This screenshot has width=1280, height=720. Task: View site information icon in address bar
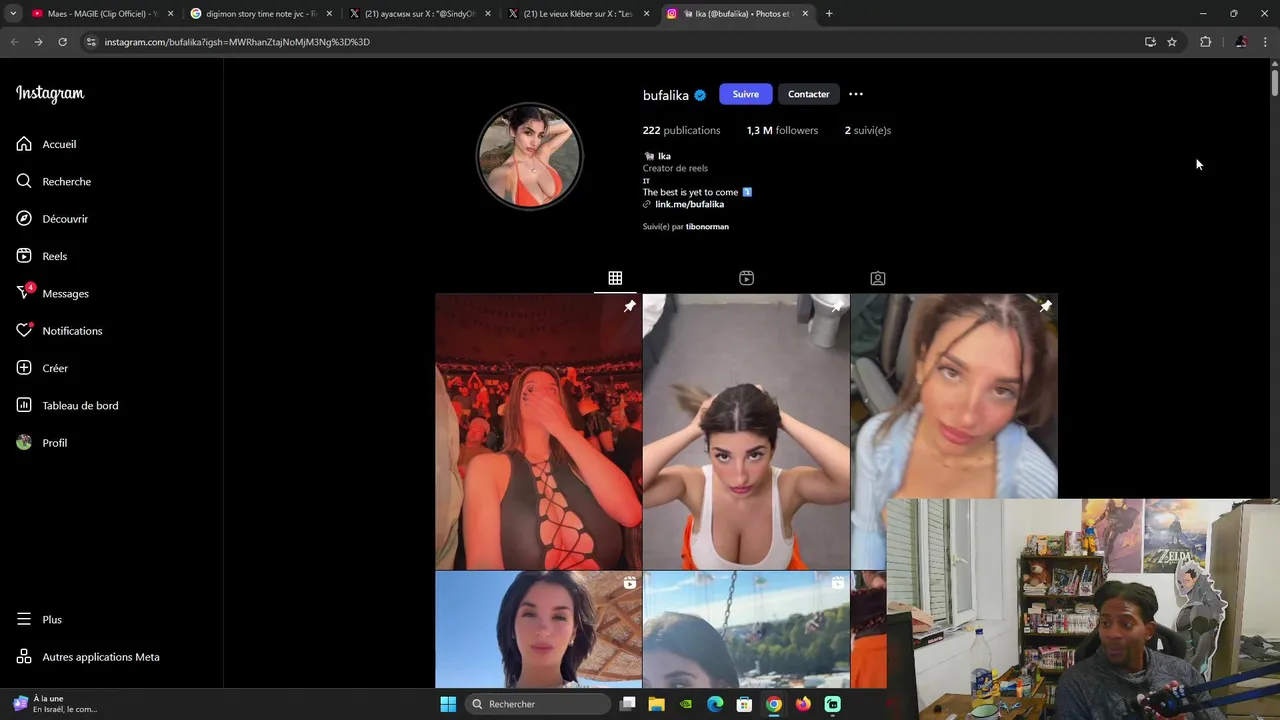pyautogui.click(x=91, y=42)
